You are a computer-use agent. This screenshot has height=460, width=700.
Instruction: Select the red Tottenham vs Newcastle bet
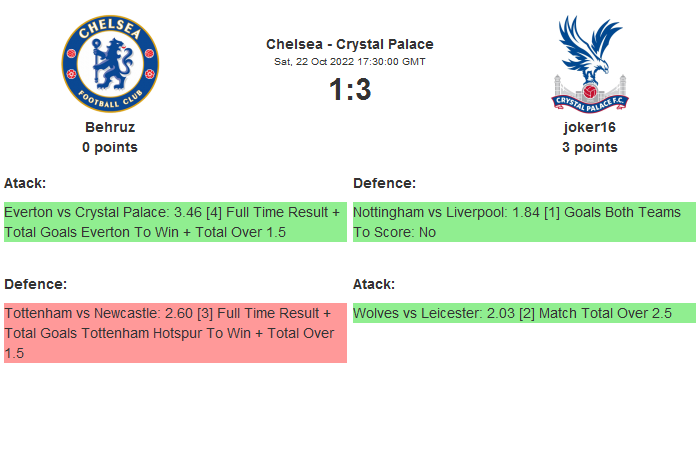point(175,333)
